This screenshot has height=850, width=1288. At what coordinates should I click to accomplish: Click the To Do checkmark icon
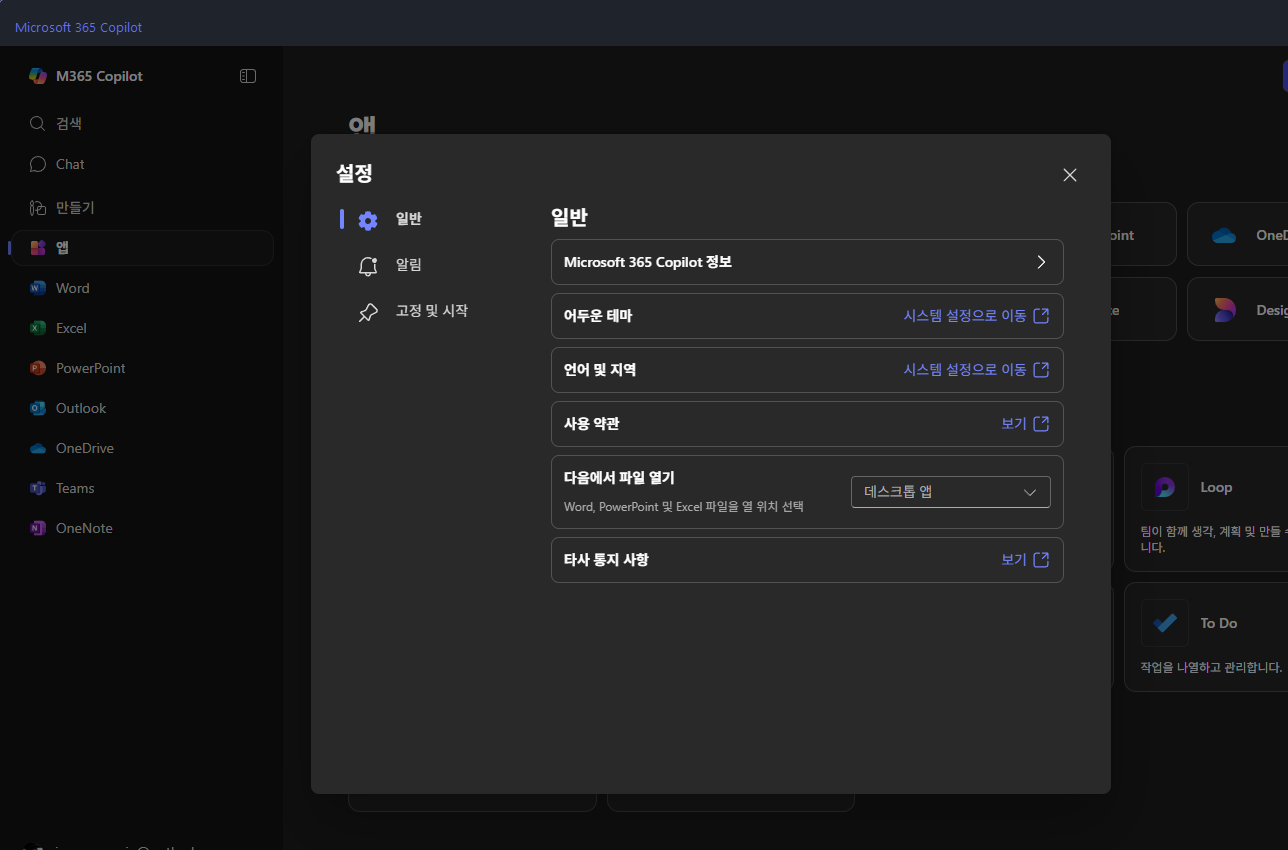1165,623
